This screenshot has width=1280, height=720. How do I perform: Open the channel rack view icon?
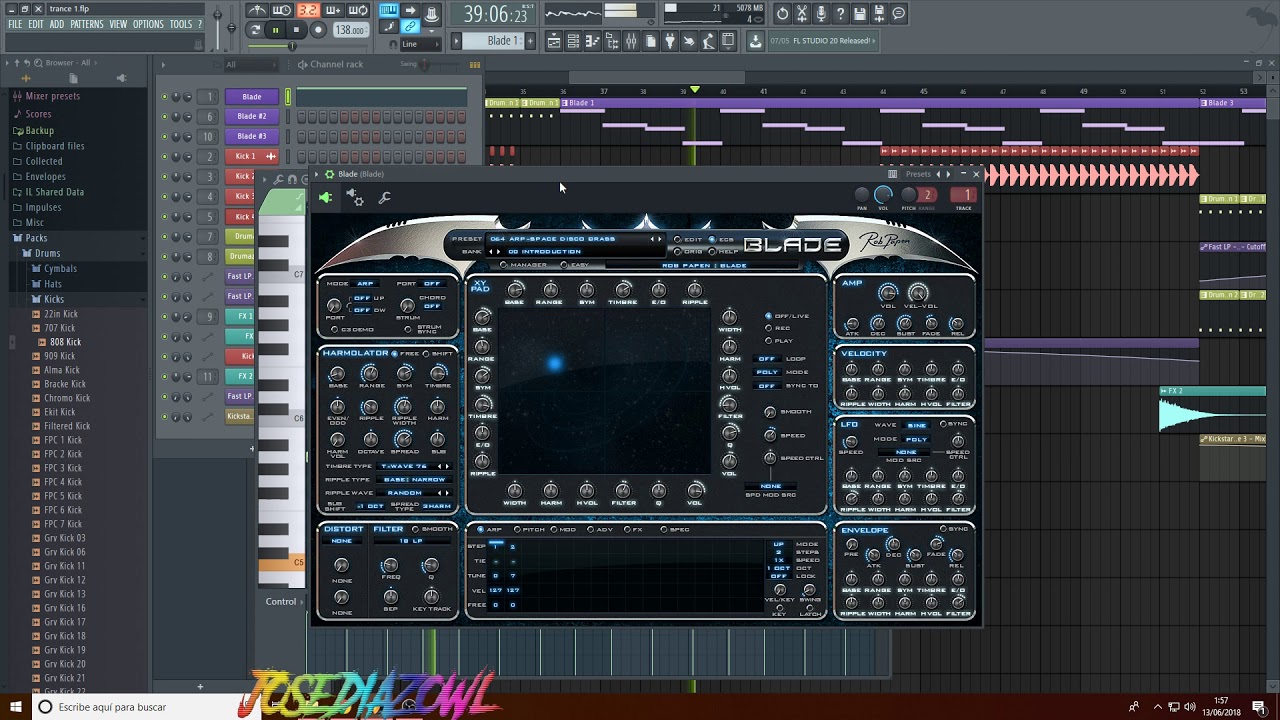pyautogui.click(x=573, y=41)
